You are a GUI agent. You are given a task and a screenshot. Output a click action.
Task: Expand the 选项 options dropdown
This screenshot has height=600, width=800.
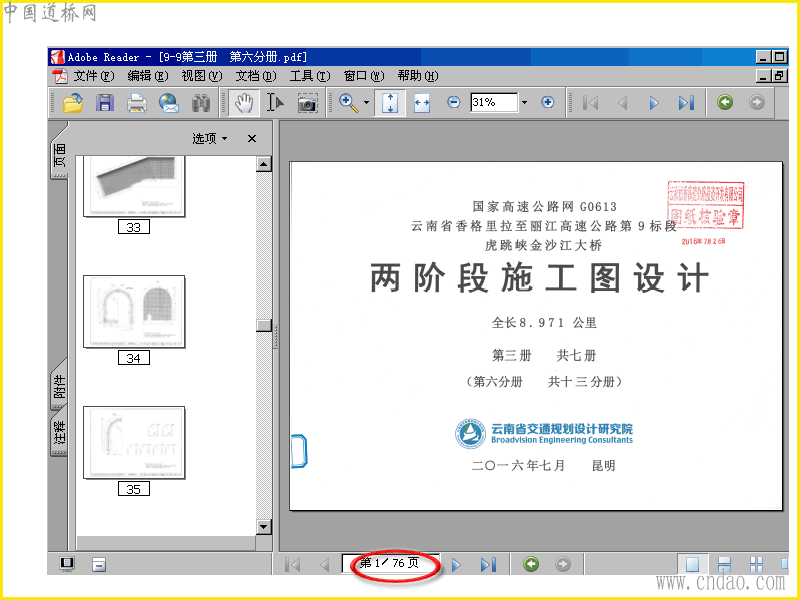(210, 138)
